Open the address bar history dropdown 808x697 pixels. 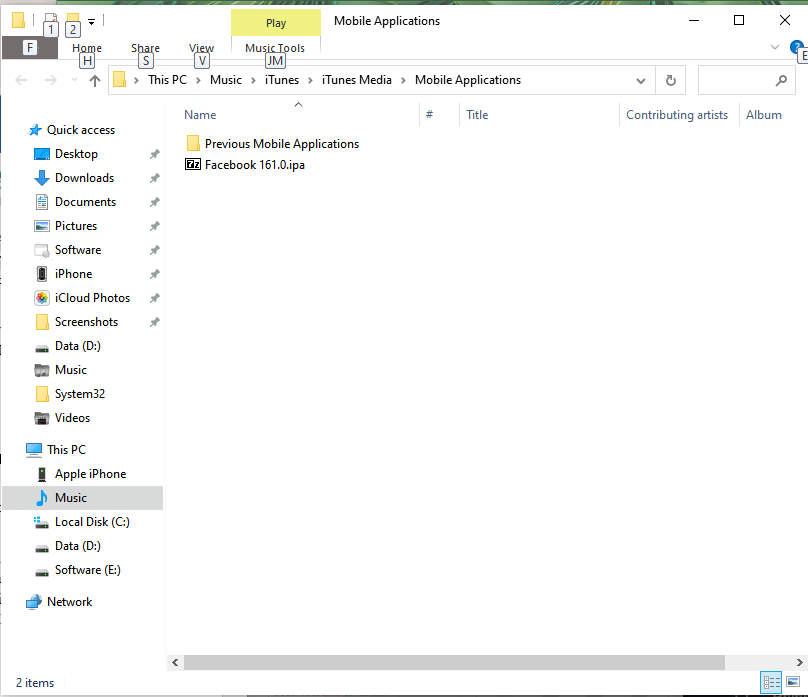[642, 81]
